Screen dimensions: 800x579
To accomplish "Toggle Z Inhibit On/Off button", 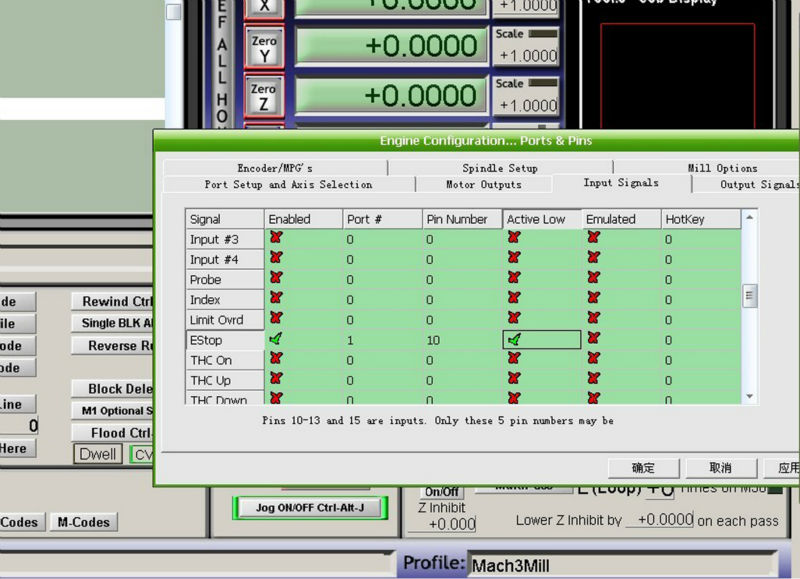I will 442,492.
